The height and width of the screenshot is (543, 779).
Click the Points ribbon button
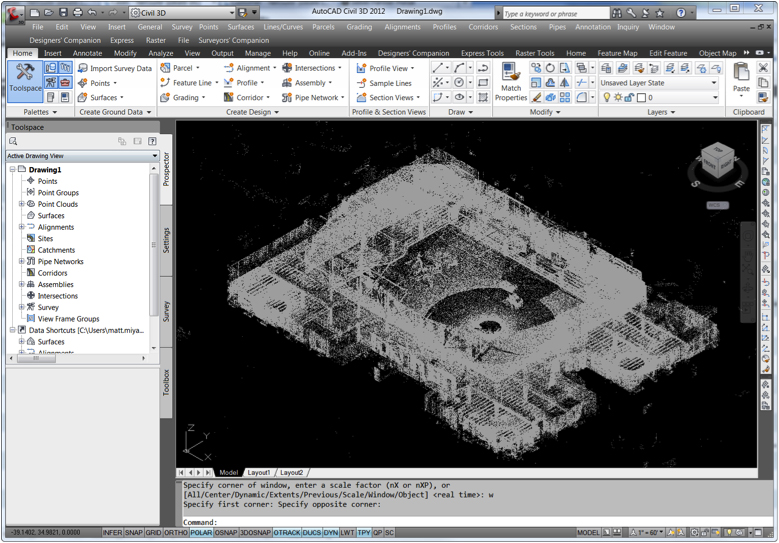[x=97, y=83]
